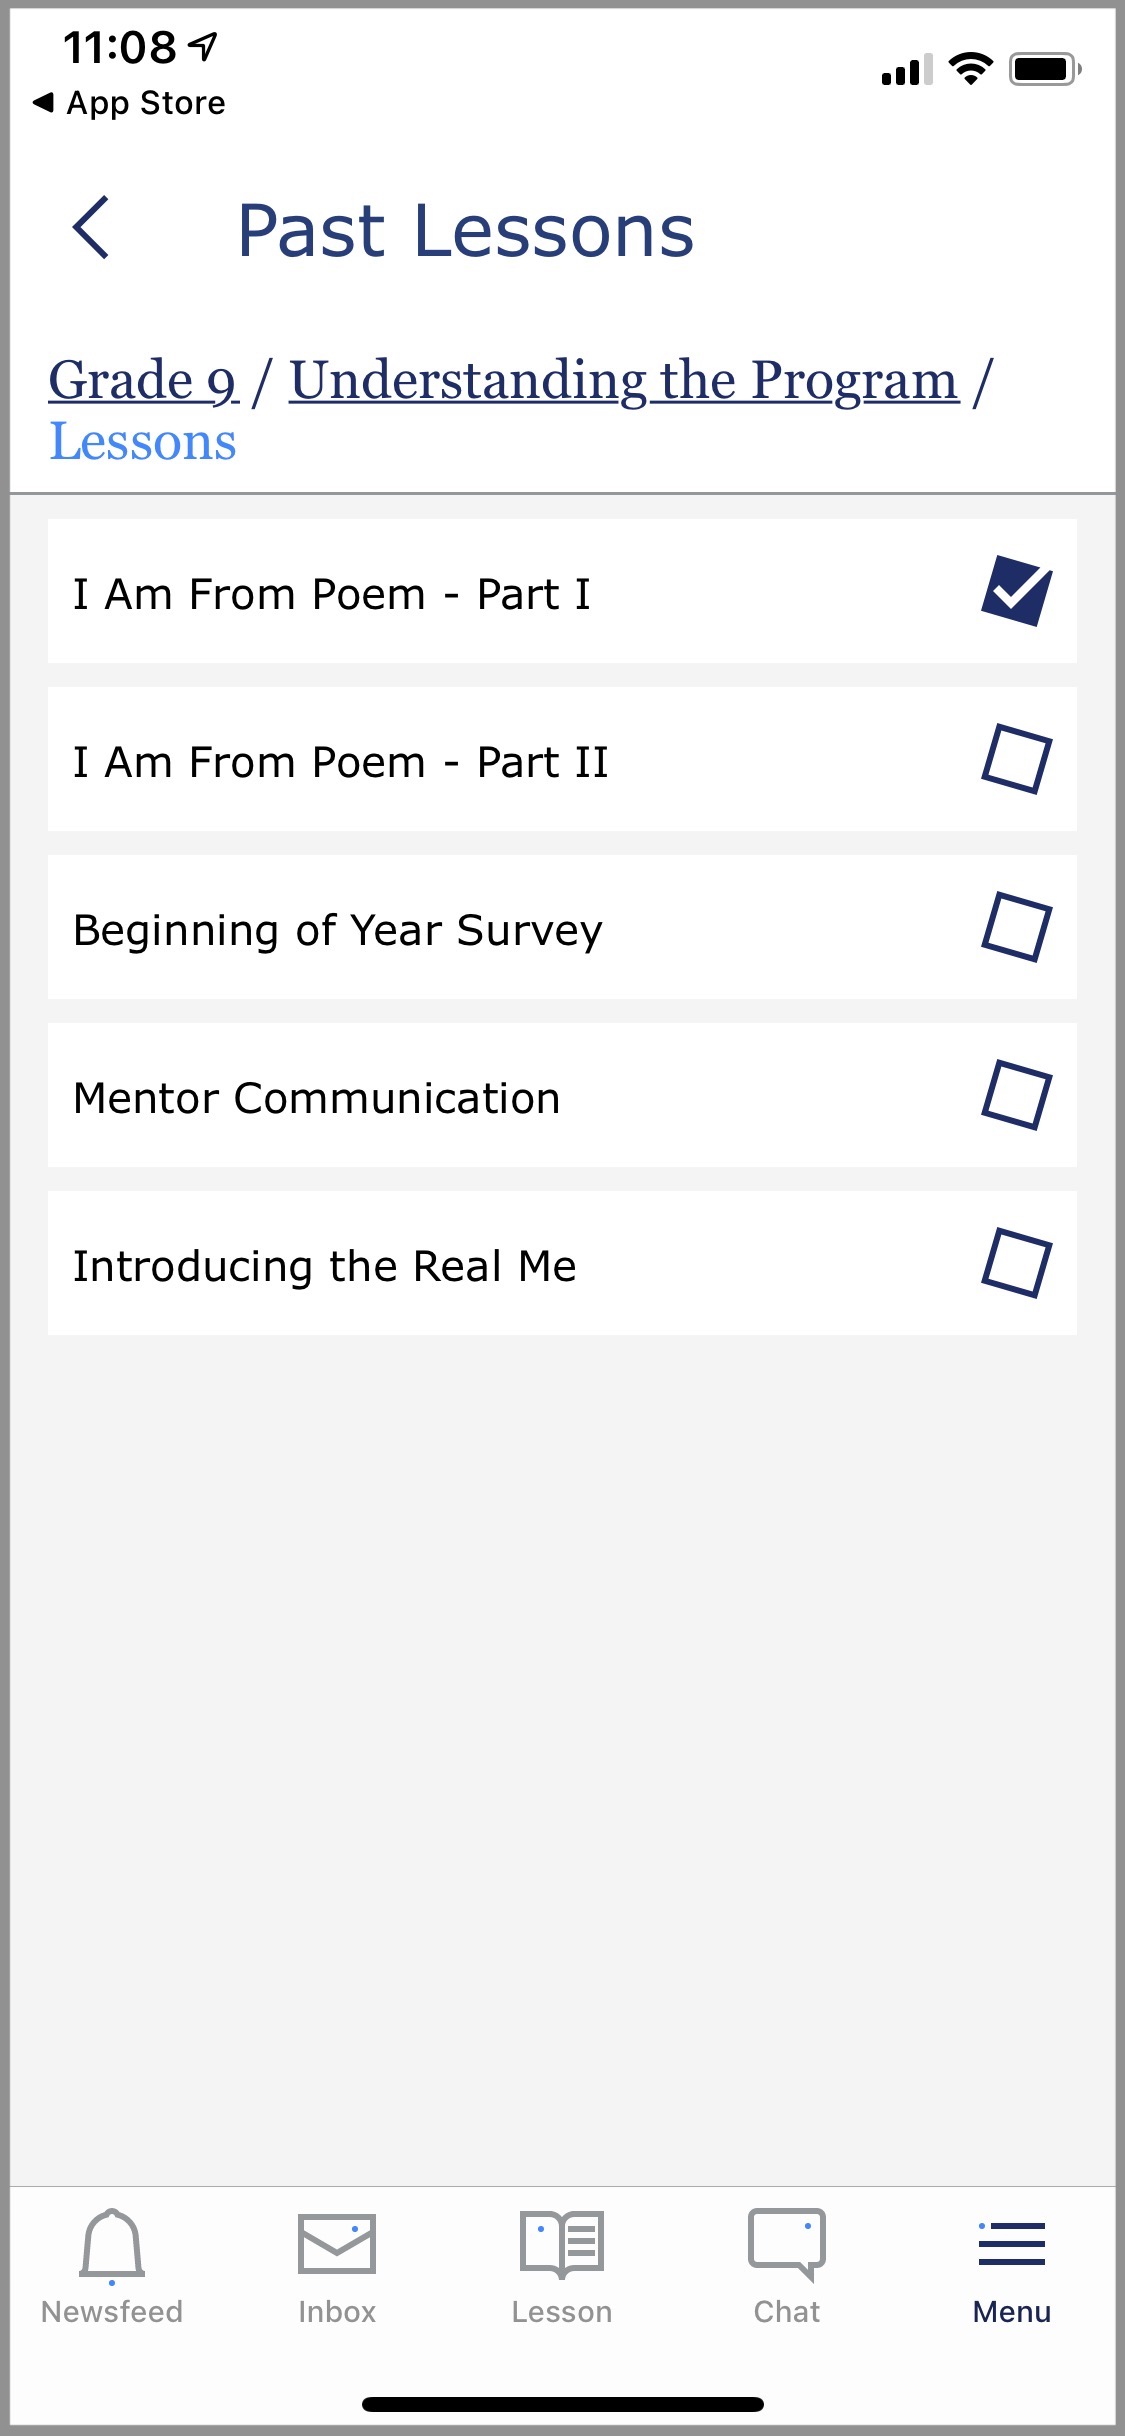Check off Introducing the Real Me
The image size is (1125, 2436).
coord(1016,1264)
